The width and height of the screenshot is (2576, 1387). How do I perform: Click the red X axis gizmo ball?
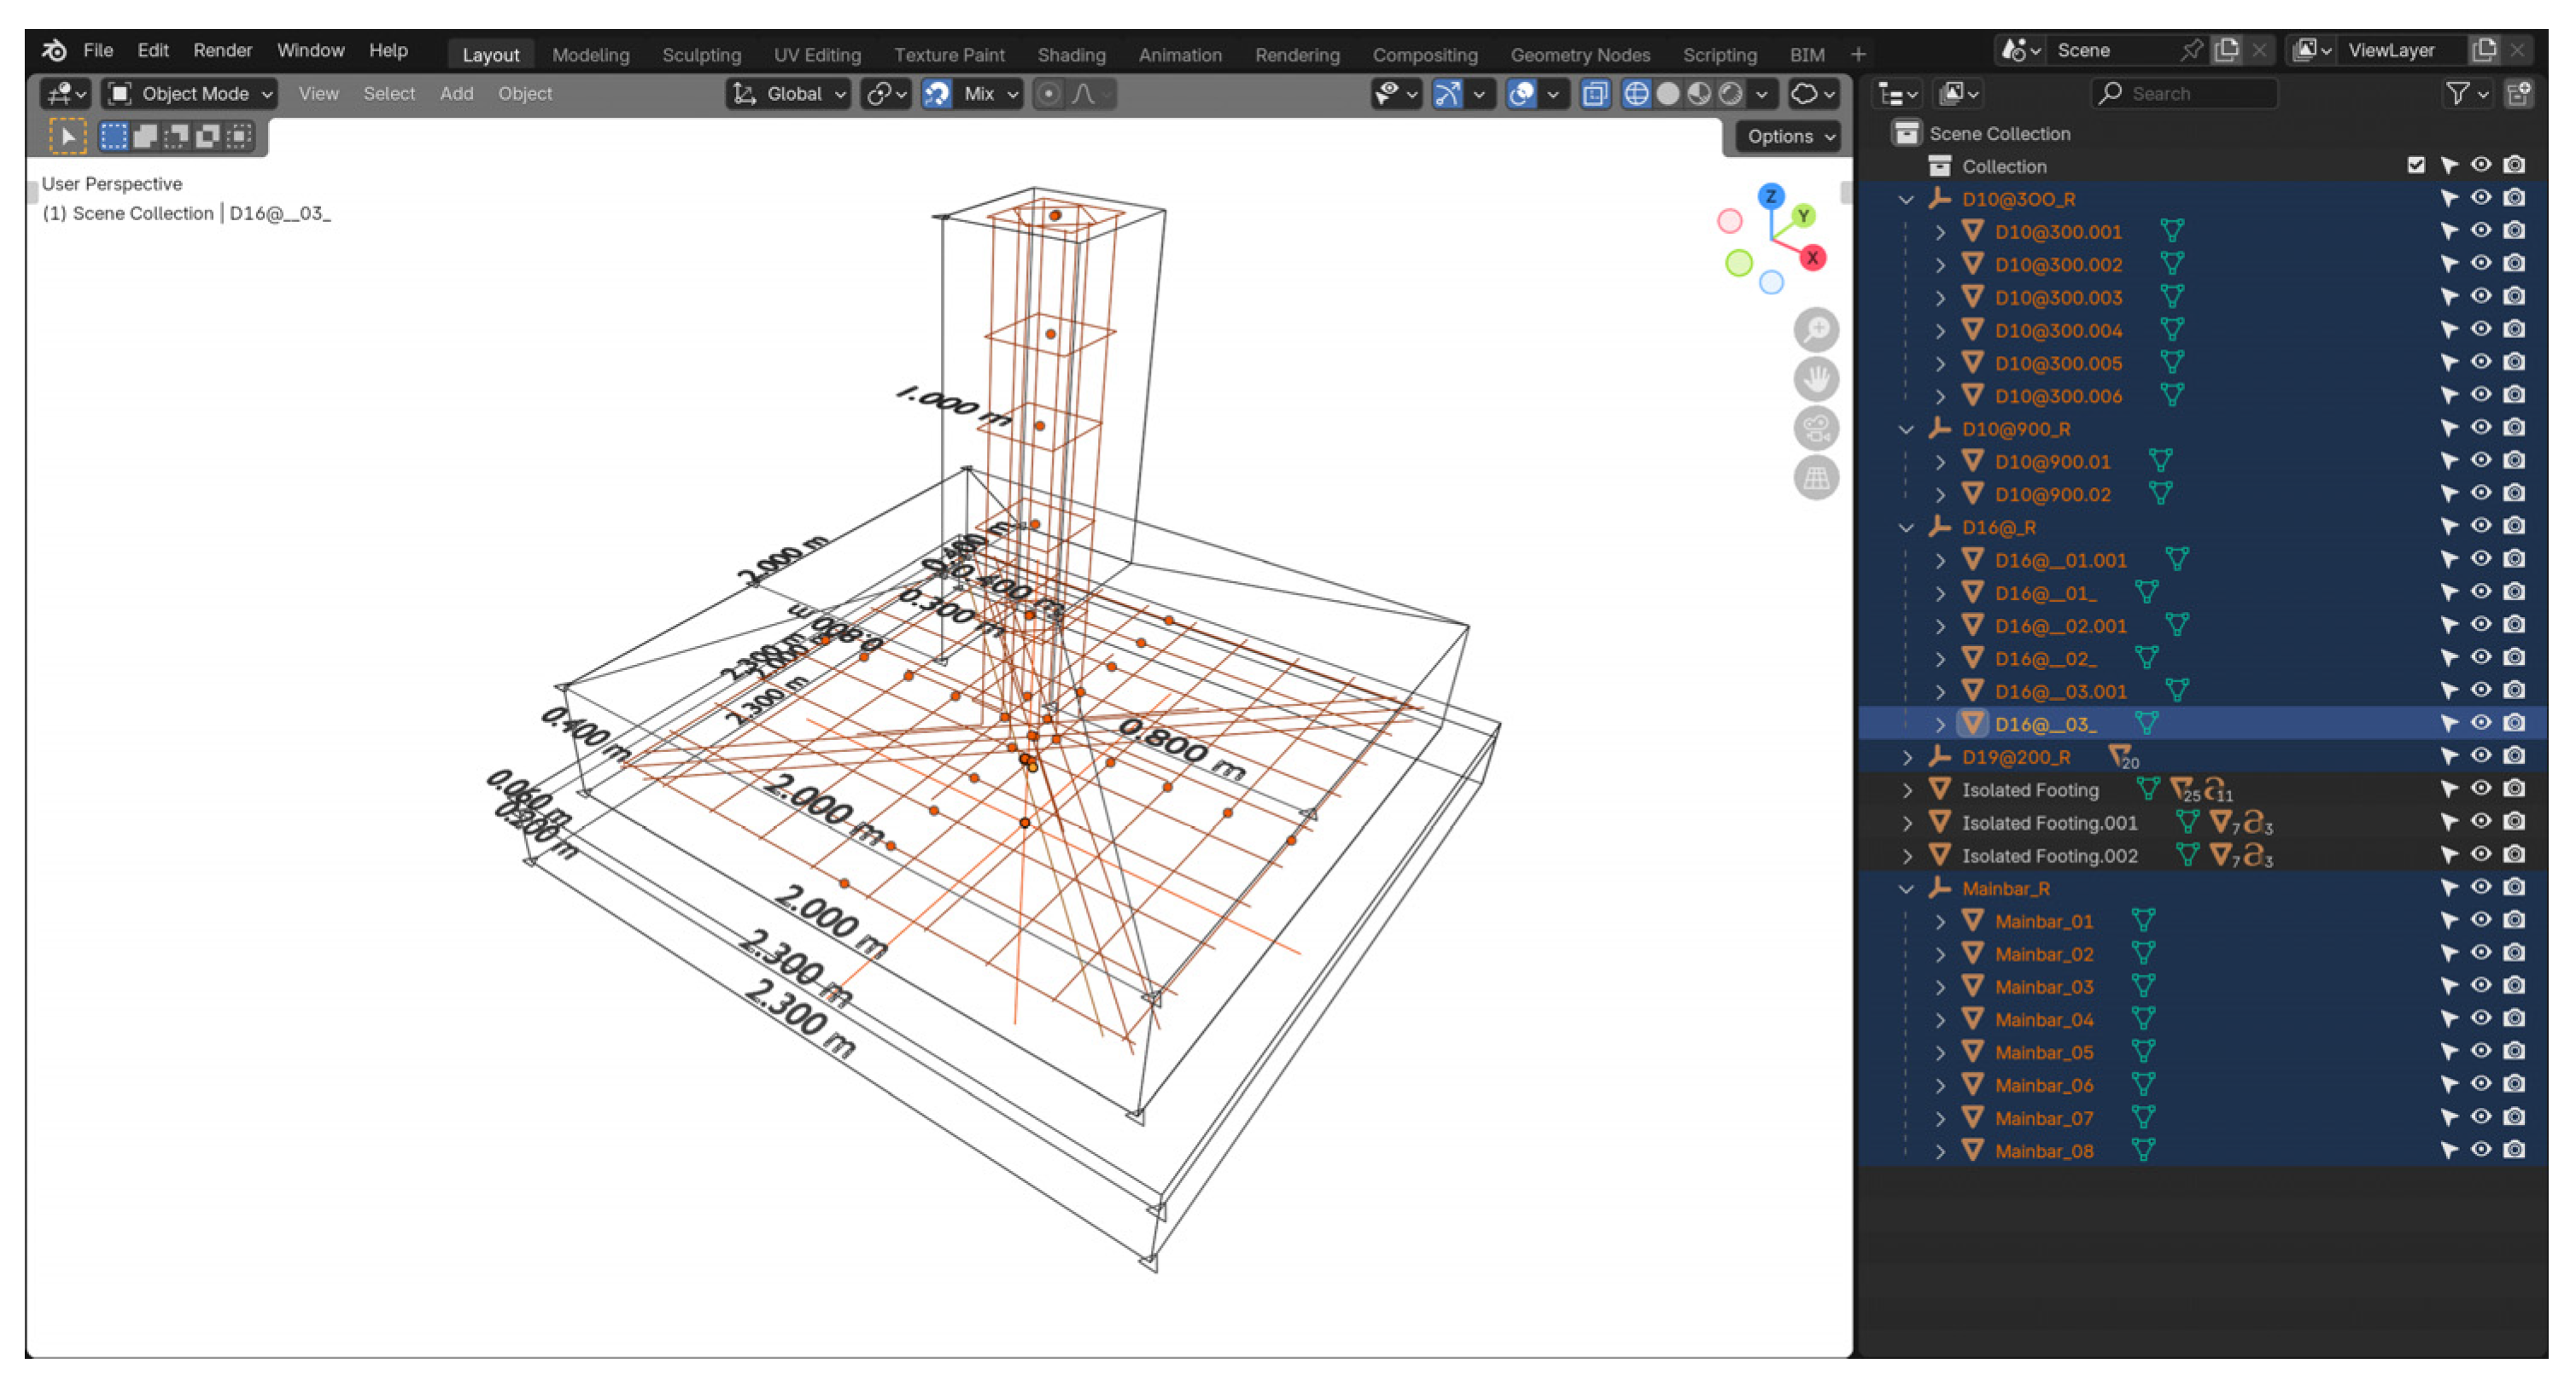[1812, 258]
